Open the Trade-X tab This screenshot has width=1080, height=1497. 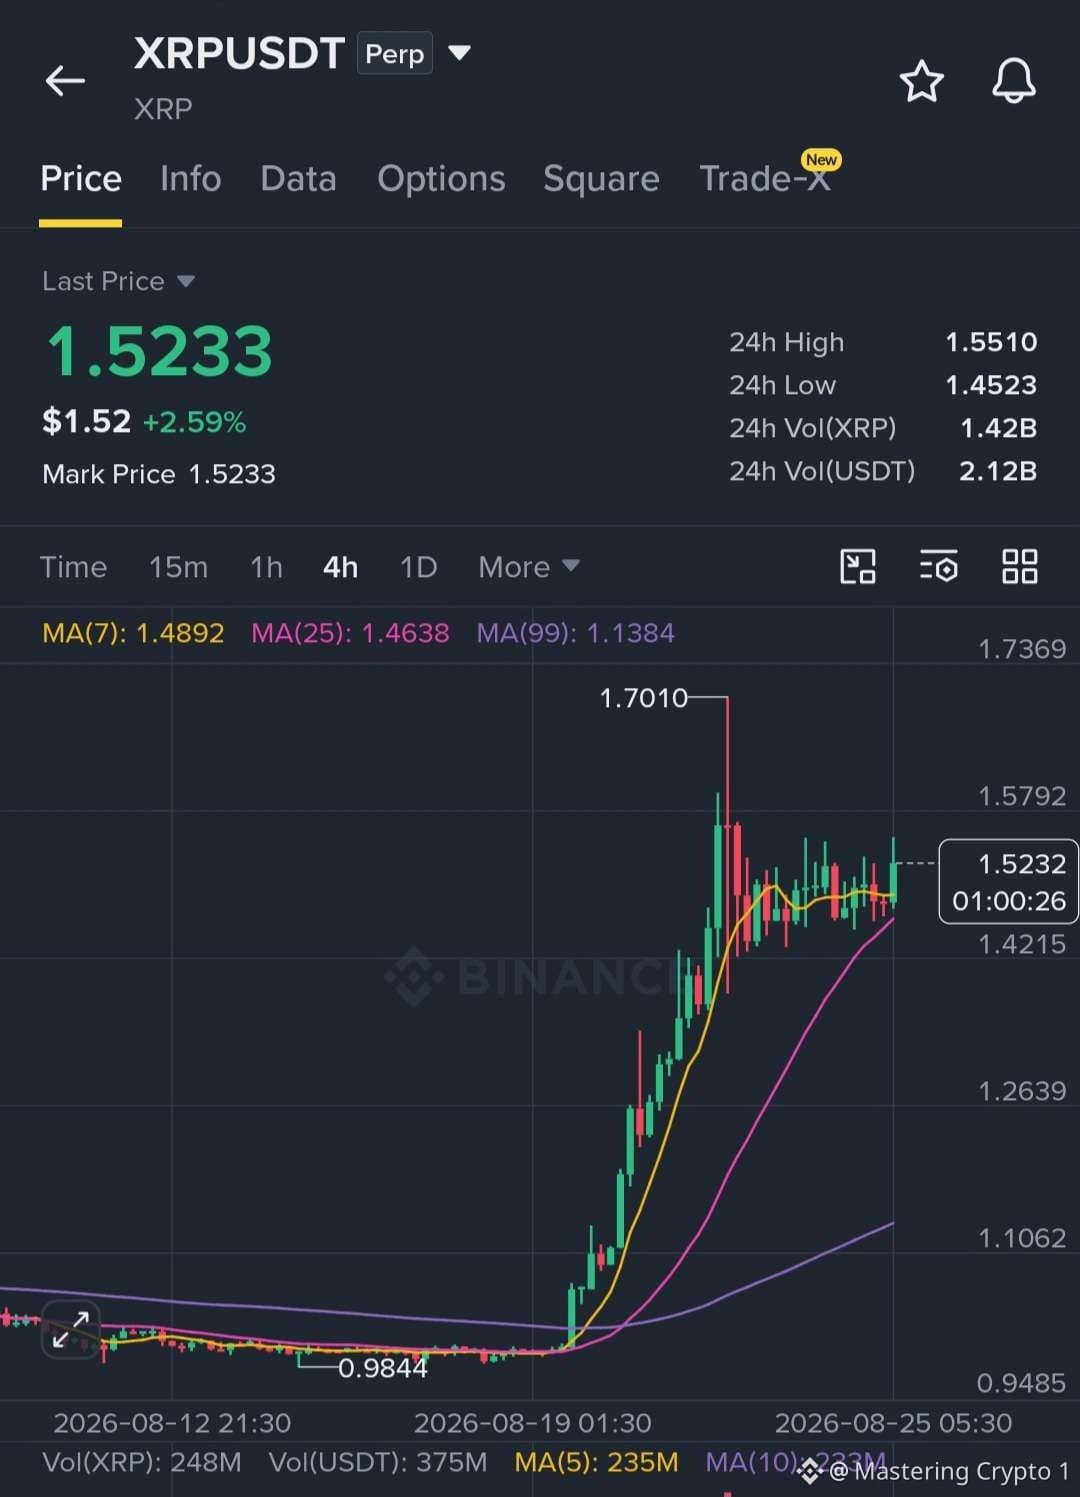coord(765,179)
